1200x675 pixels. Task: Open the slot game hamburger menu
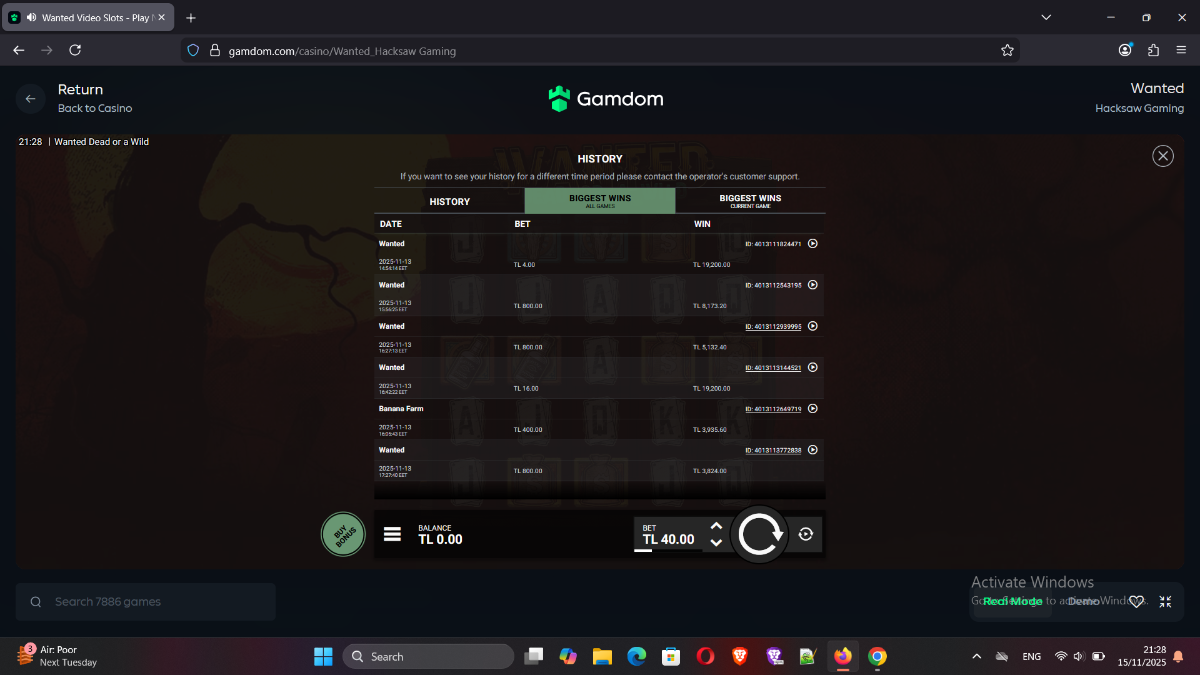pos(393,535)
